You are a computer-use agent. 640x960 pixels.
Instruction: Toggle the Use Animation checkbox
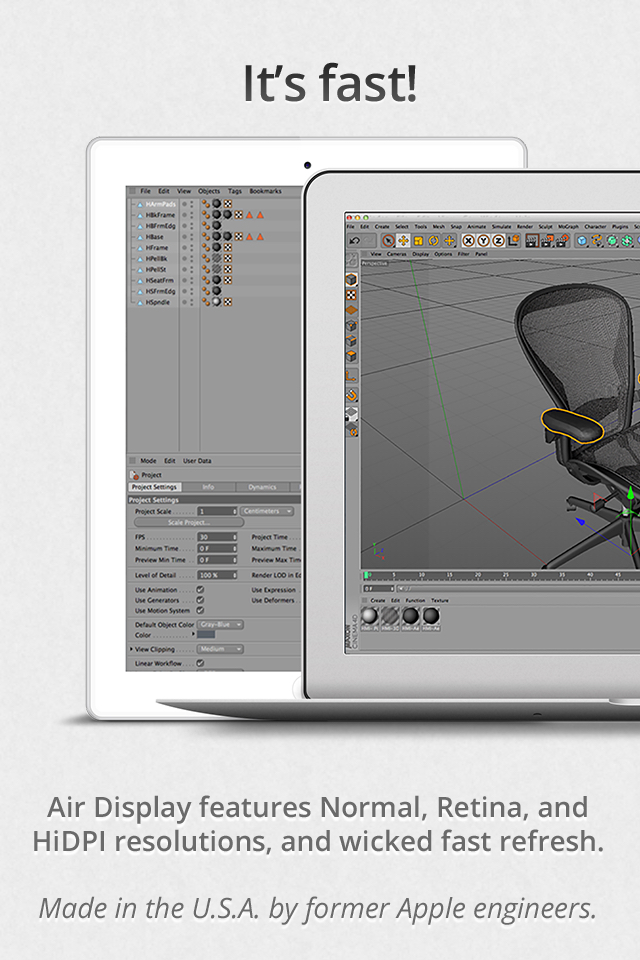pos(200,590)
